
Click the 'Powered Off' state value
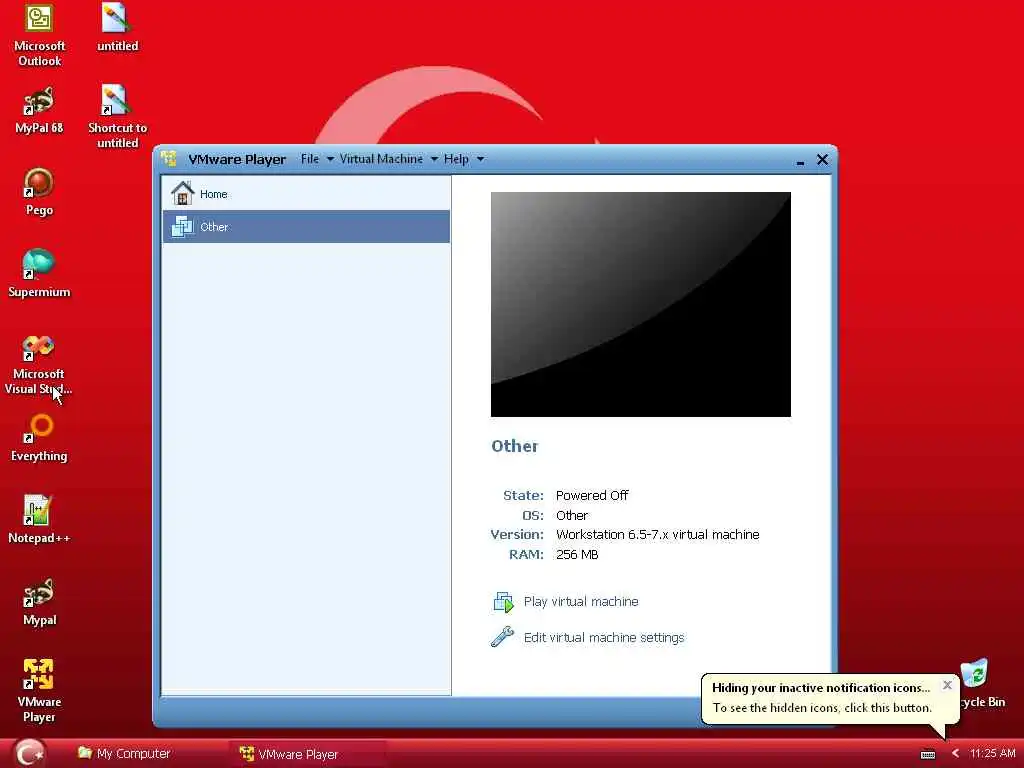coord(592,496)
